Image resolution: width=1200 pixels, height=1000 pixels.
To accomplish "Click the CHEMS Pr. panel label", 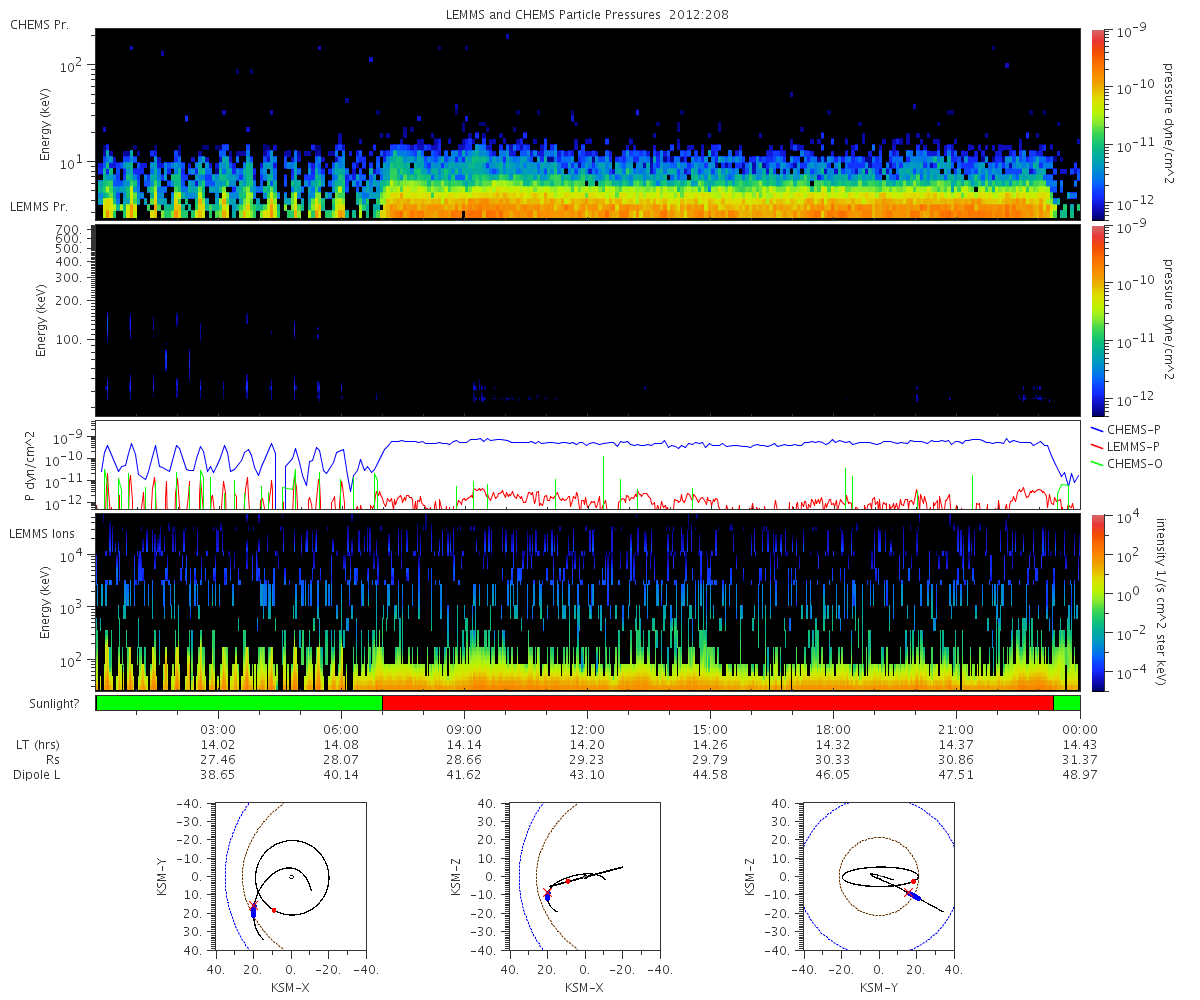I will pyautogui.click(x=40, y=24).
